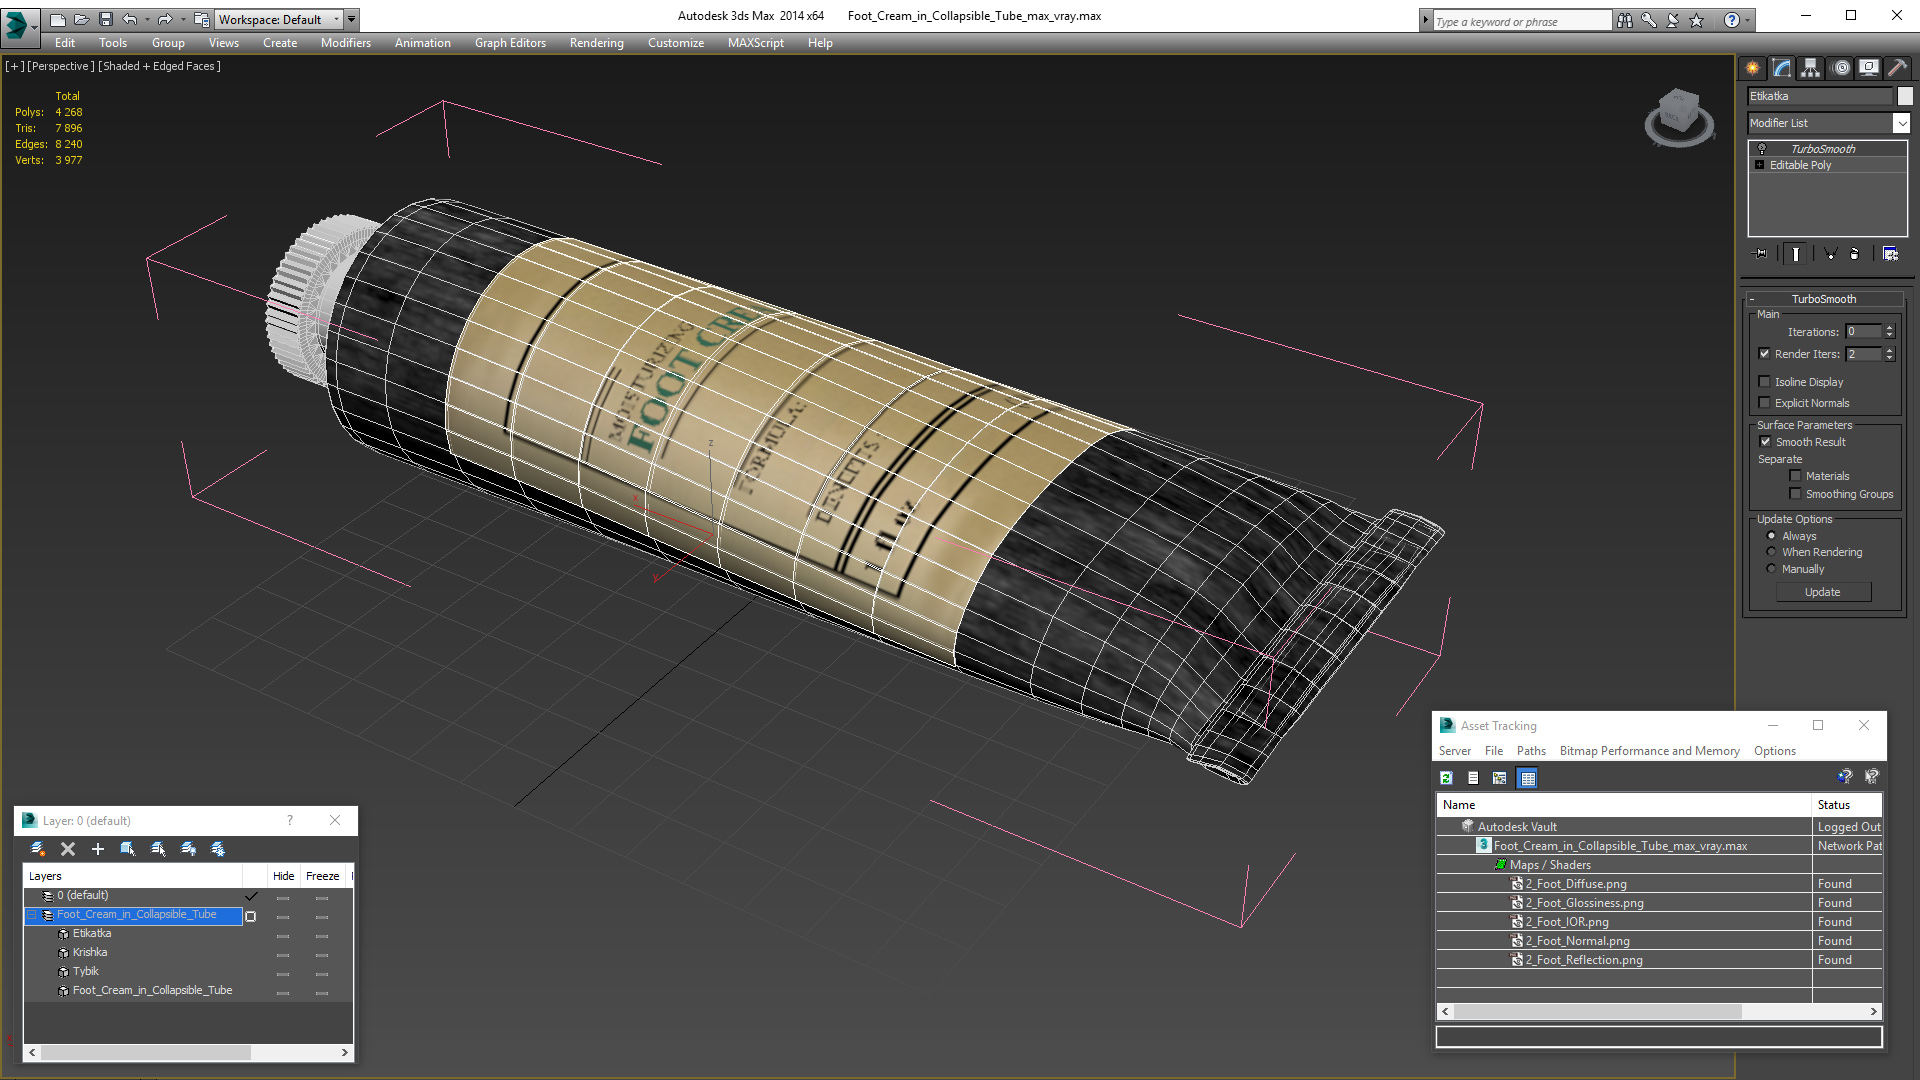The height and width of the screenshot is (1080, 1920).
Task: Click the Pin Stack icon
Action: click(1761, 254)
